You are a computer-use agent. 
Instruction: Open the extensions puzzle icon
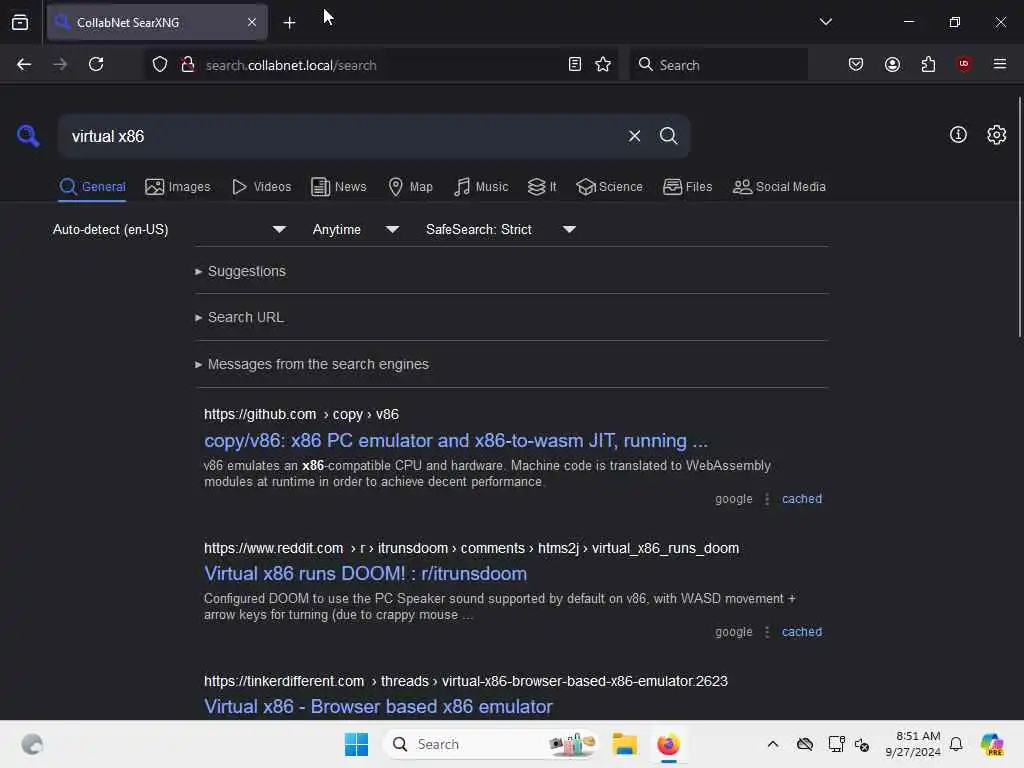pos(928,64)
